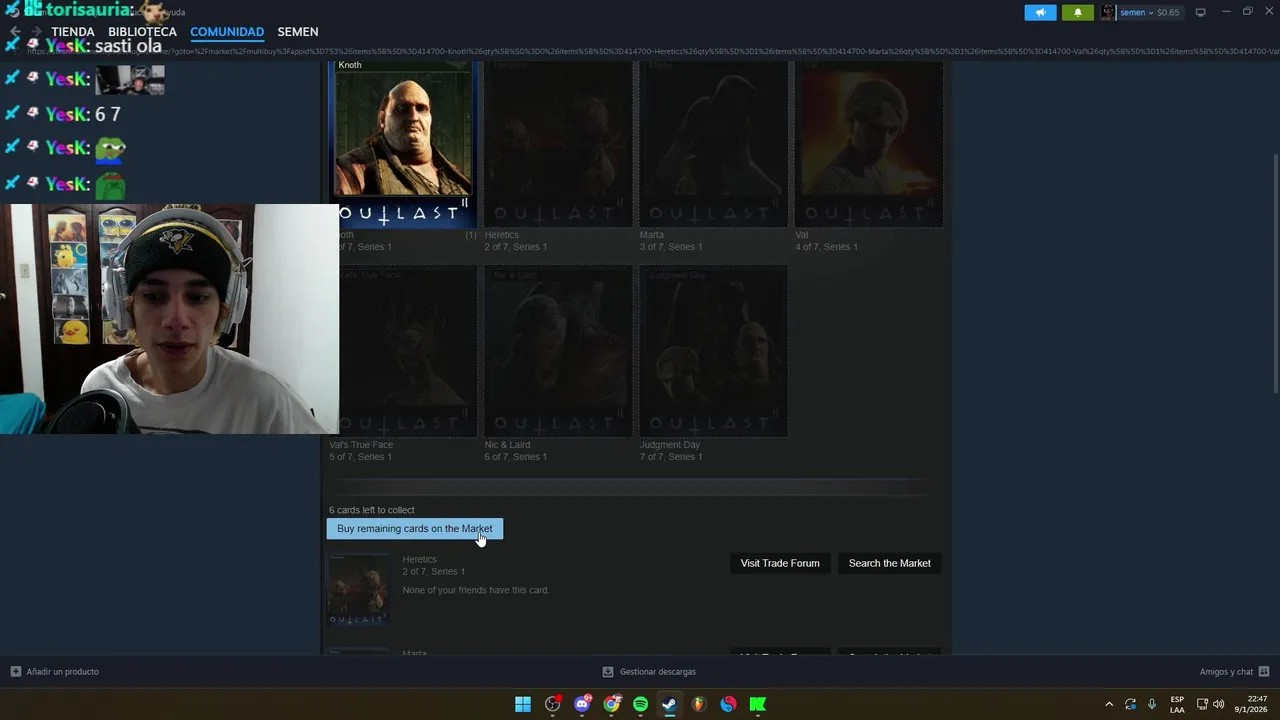Click the 'Heretics 2 of 7, Series 1' list label
The image size is (1280, 720).
pos(433,566)
